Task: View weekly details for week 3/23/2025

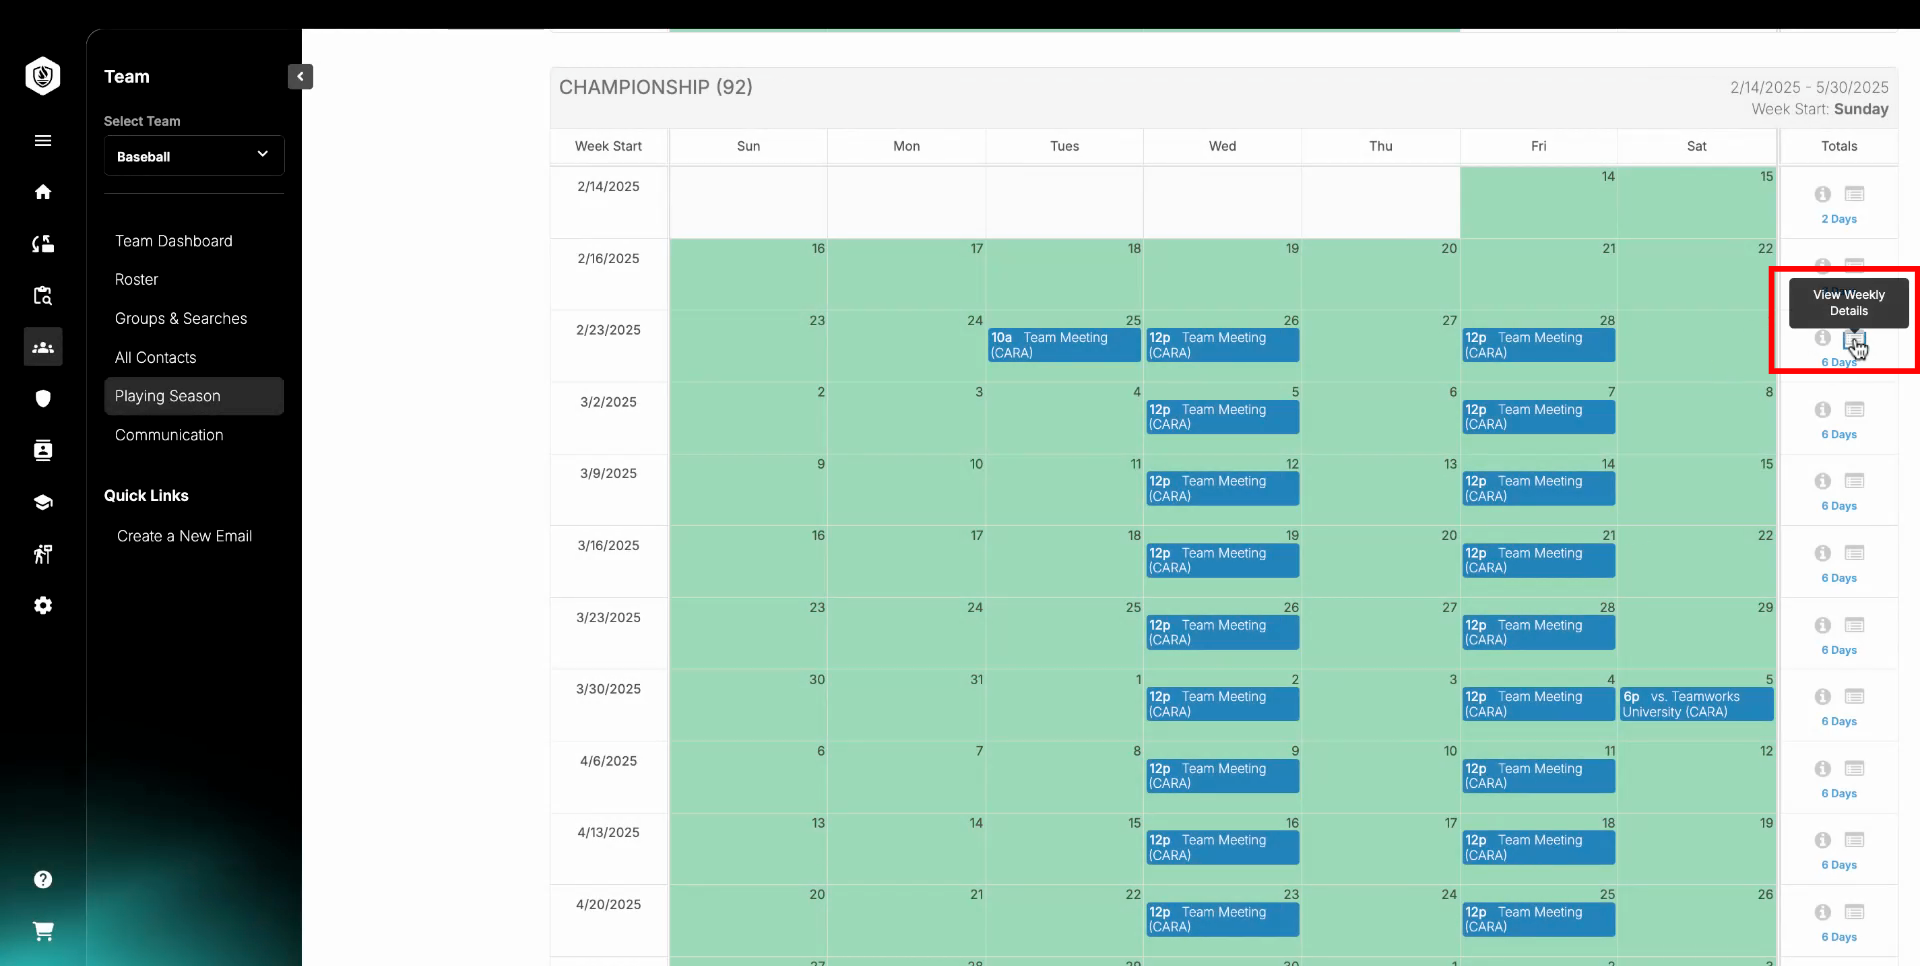Action: (x=1855, y=625)
